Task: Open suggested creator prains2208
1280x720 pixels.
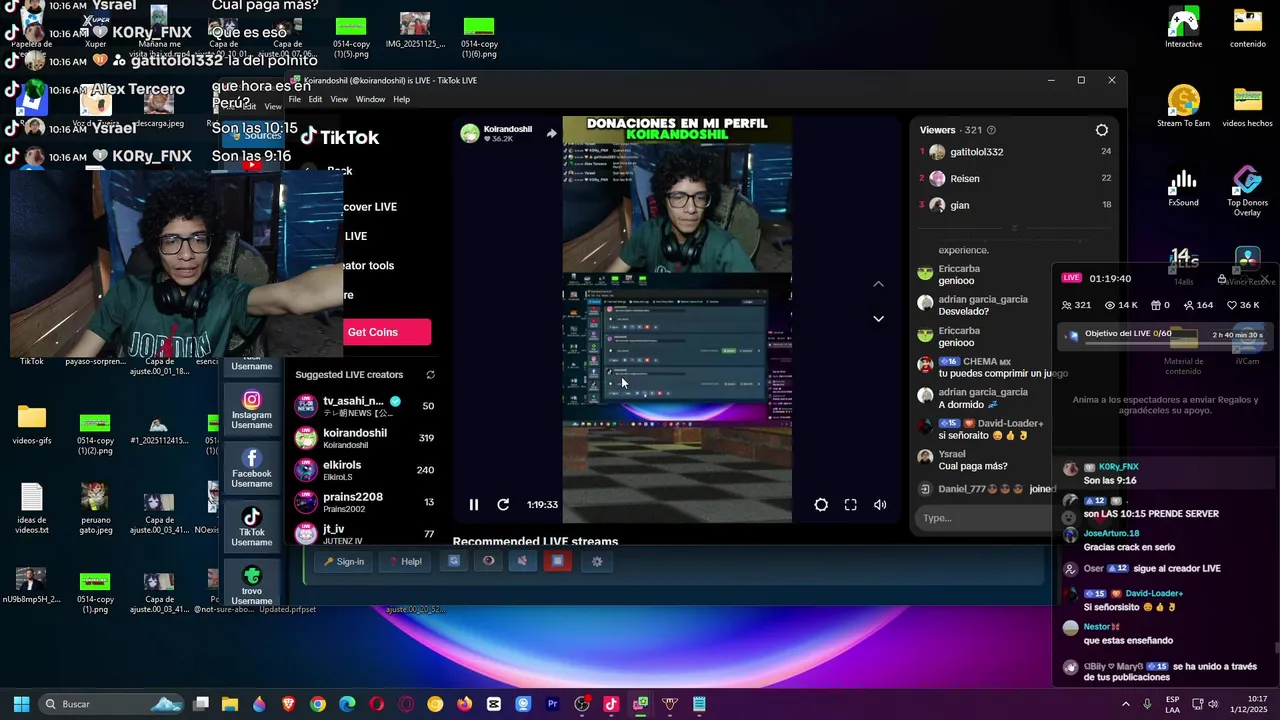Action: coord(365,502)
